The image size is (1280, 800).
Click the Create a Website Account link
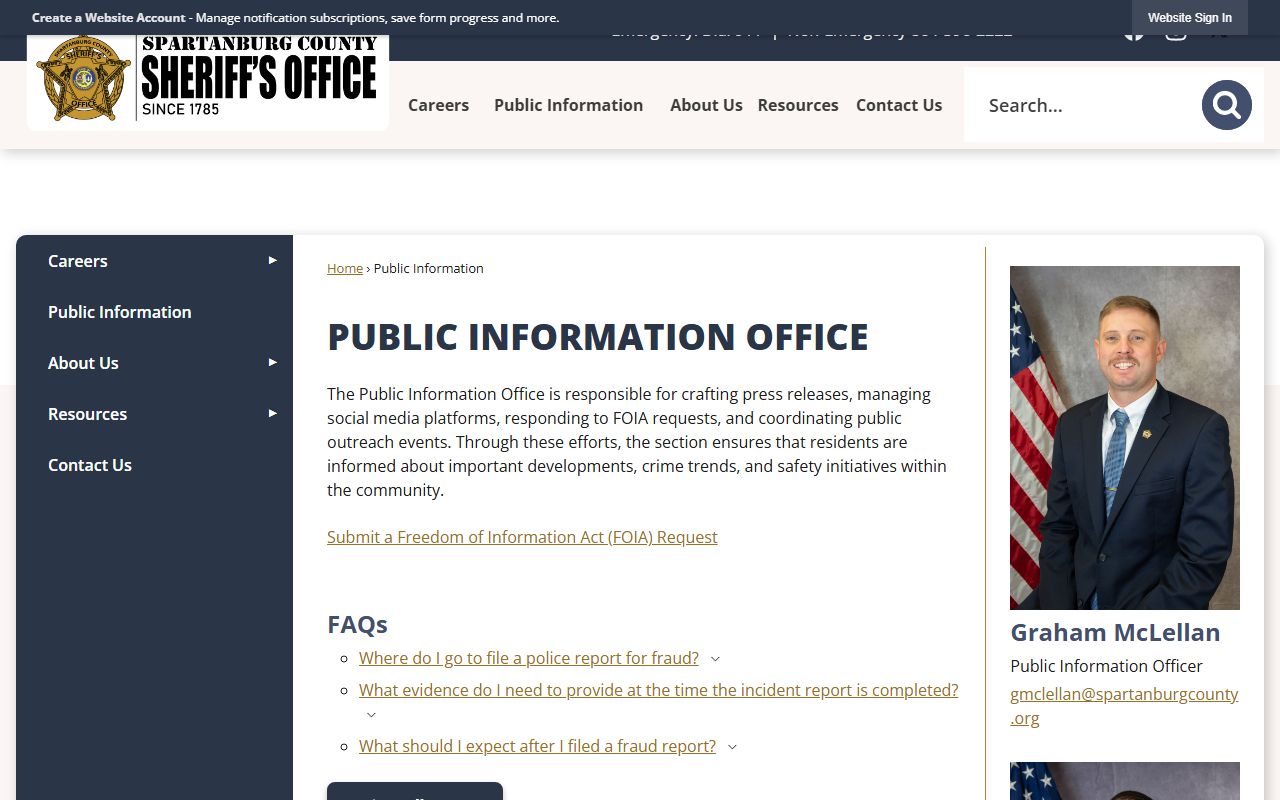pyautogui.click(x=108, y=18)
